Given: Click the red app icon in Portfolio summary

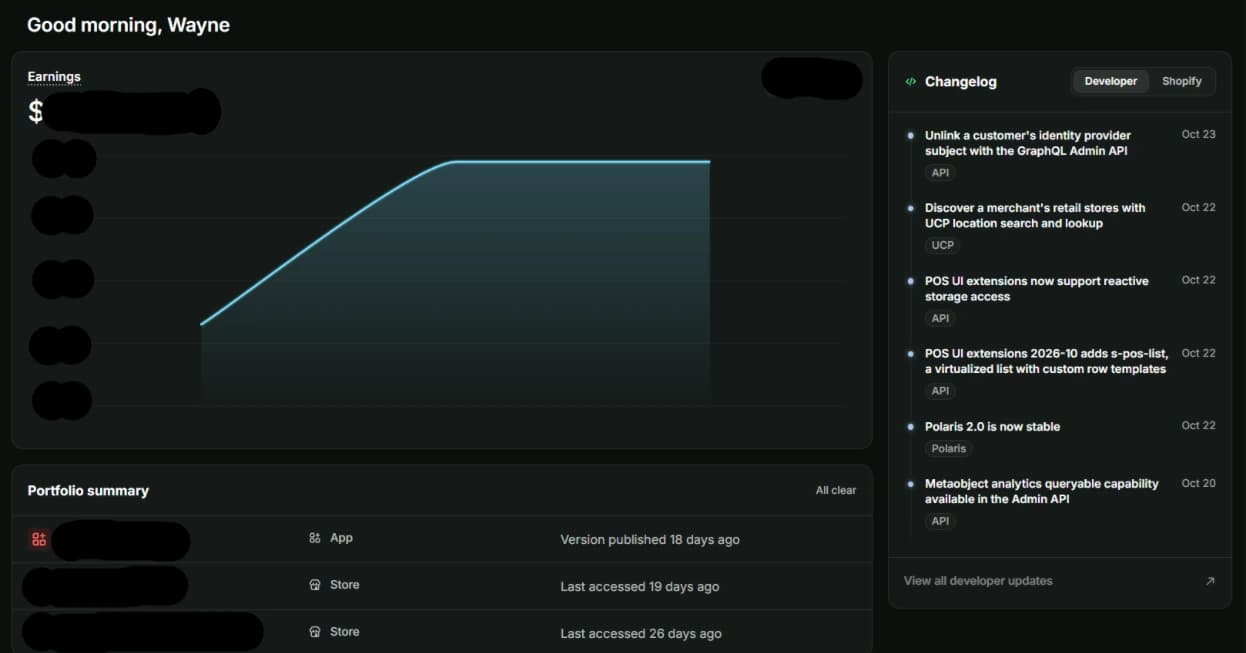Looking at the screenshot, I should tap(39, 540).
